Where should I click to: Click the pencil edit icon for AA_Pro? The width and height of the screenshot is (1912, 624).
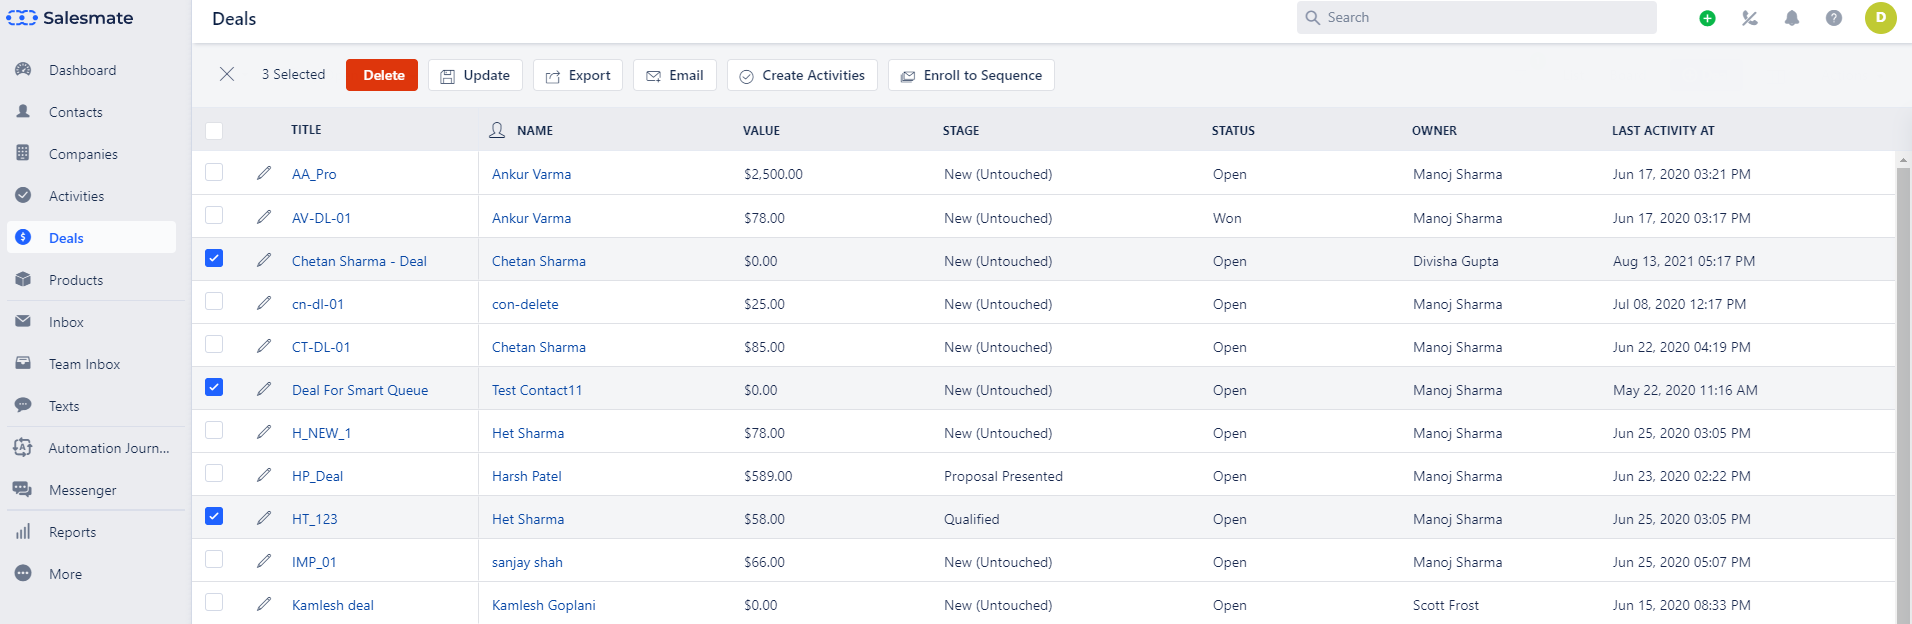(x=264, y=173)
